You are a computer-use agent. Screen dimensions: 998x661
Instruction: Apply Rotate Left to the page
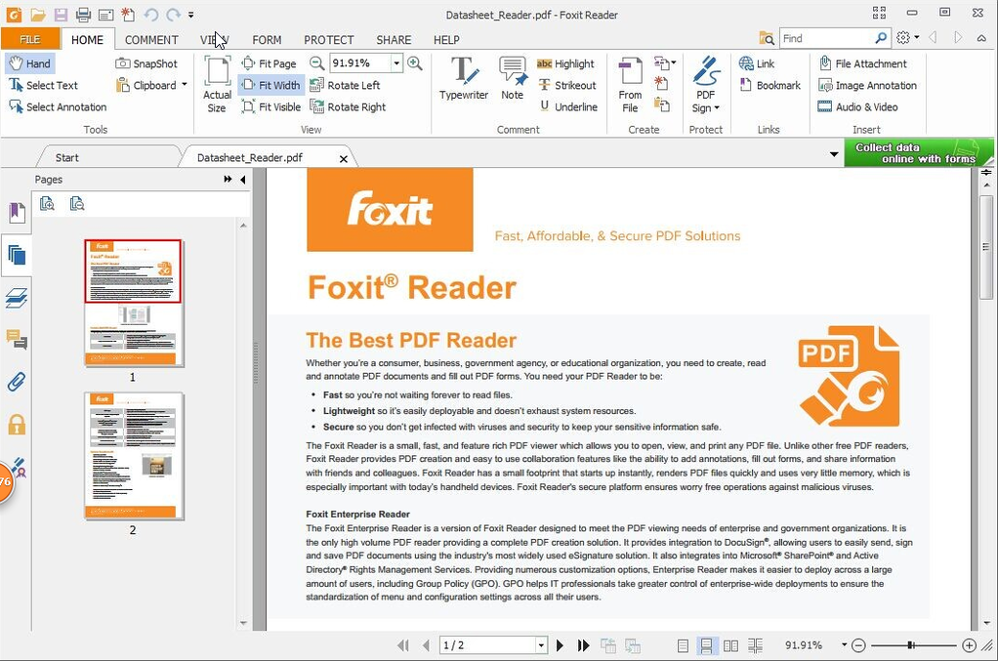point(356,85)
